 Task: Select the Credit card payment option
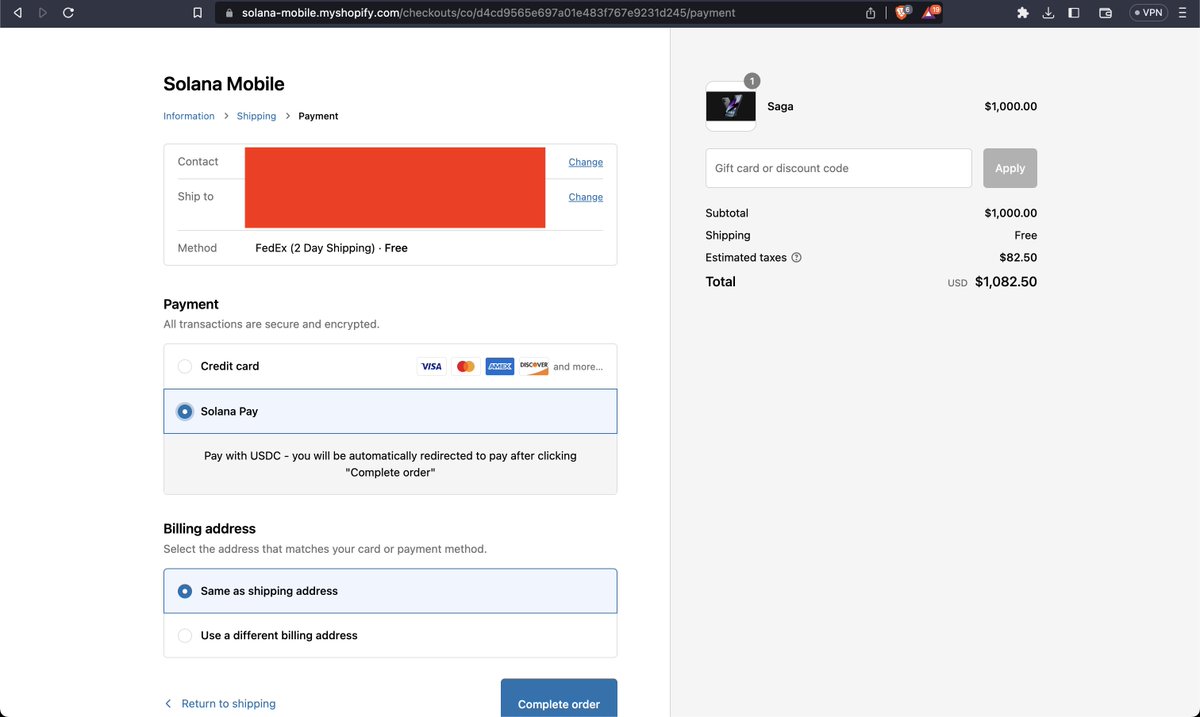pos(390,366)
